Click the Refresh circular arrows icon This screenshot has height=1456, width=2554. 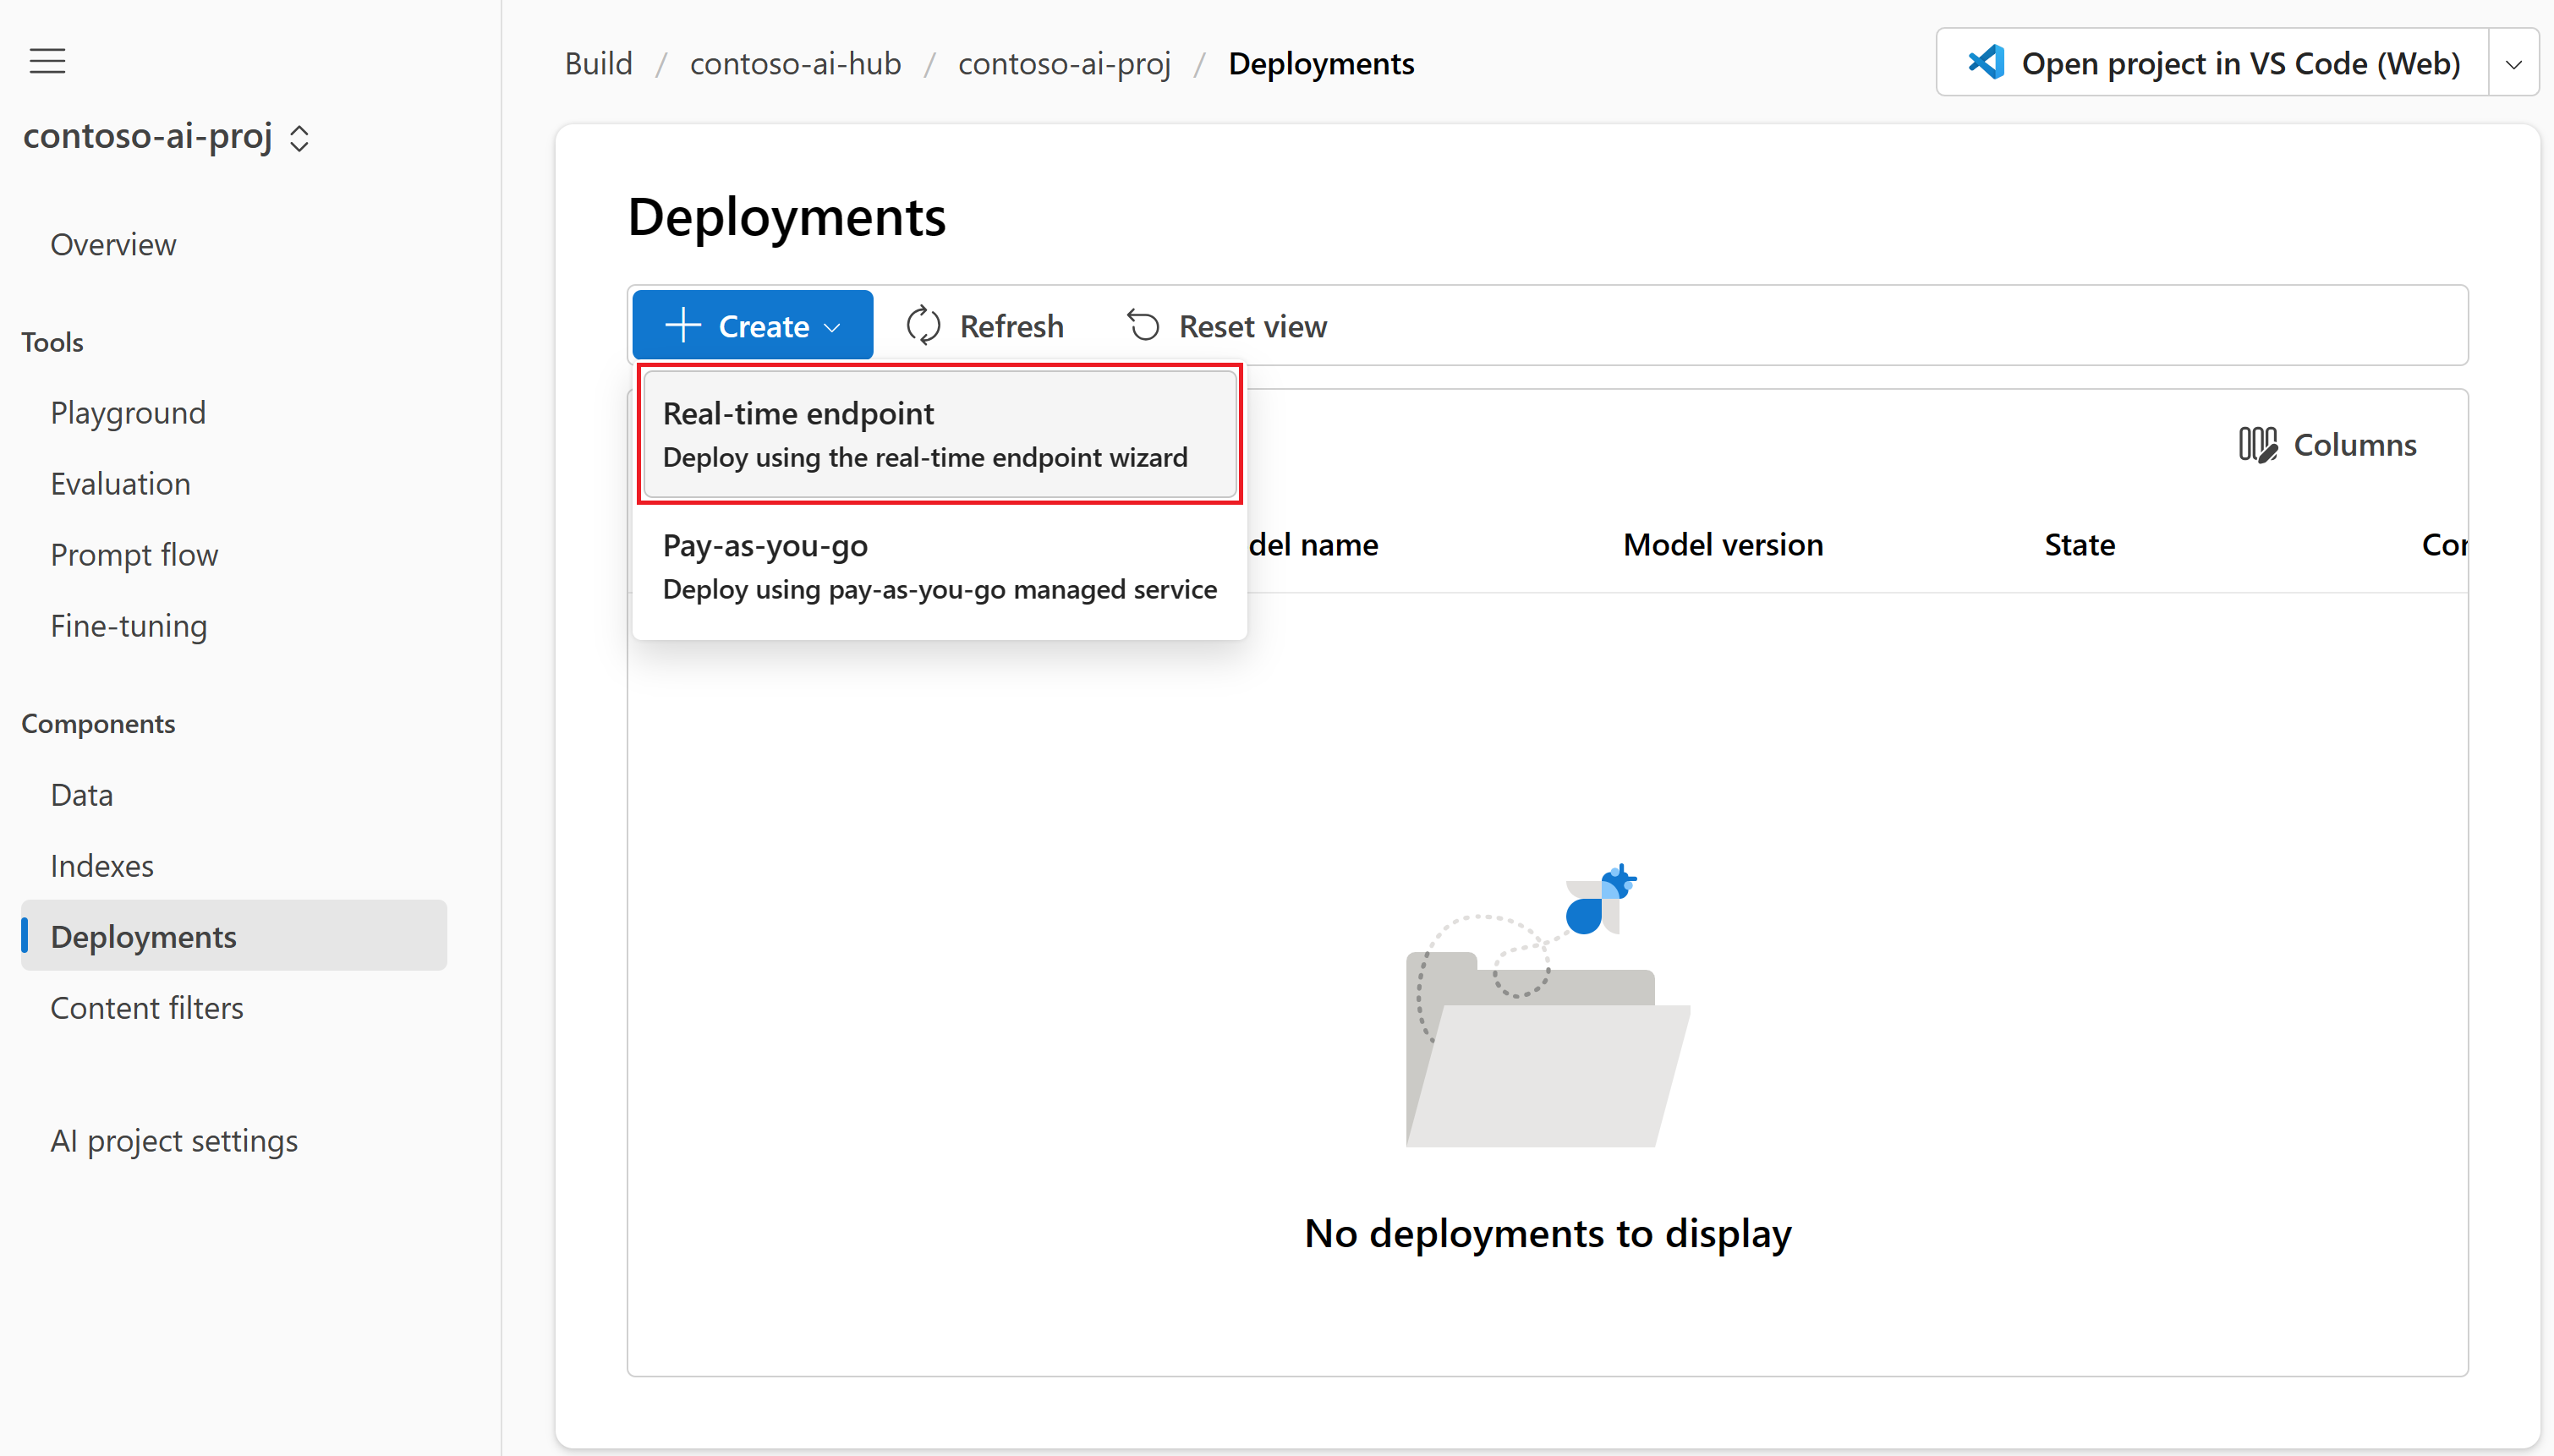[x=923, y=326]
